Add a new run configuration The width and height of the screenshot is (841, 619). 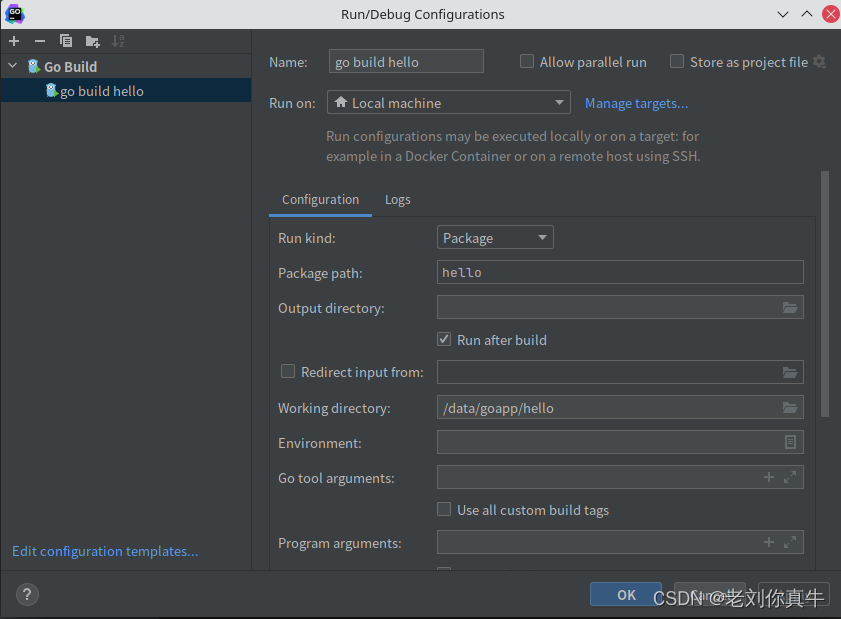(13, 41)
